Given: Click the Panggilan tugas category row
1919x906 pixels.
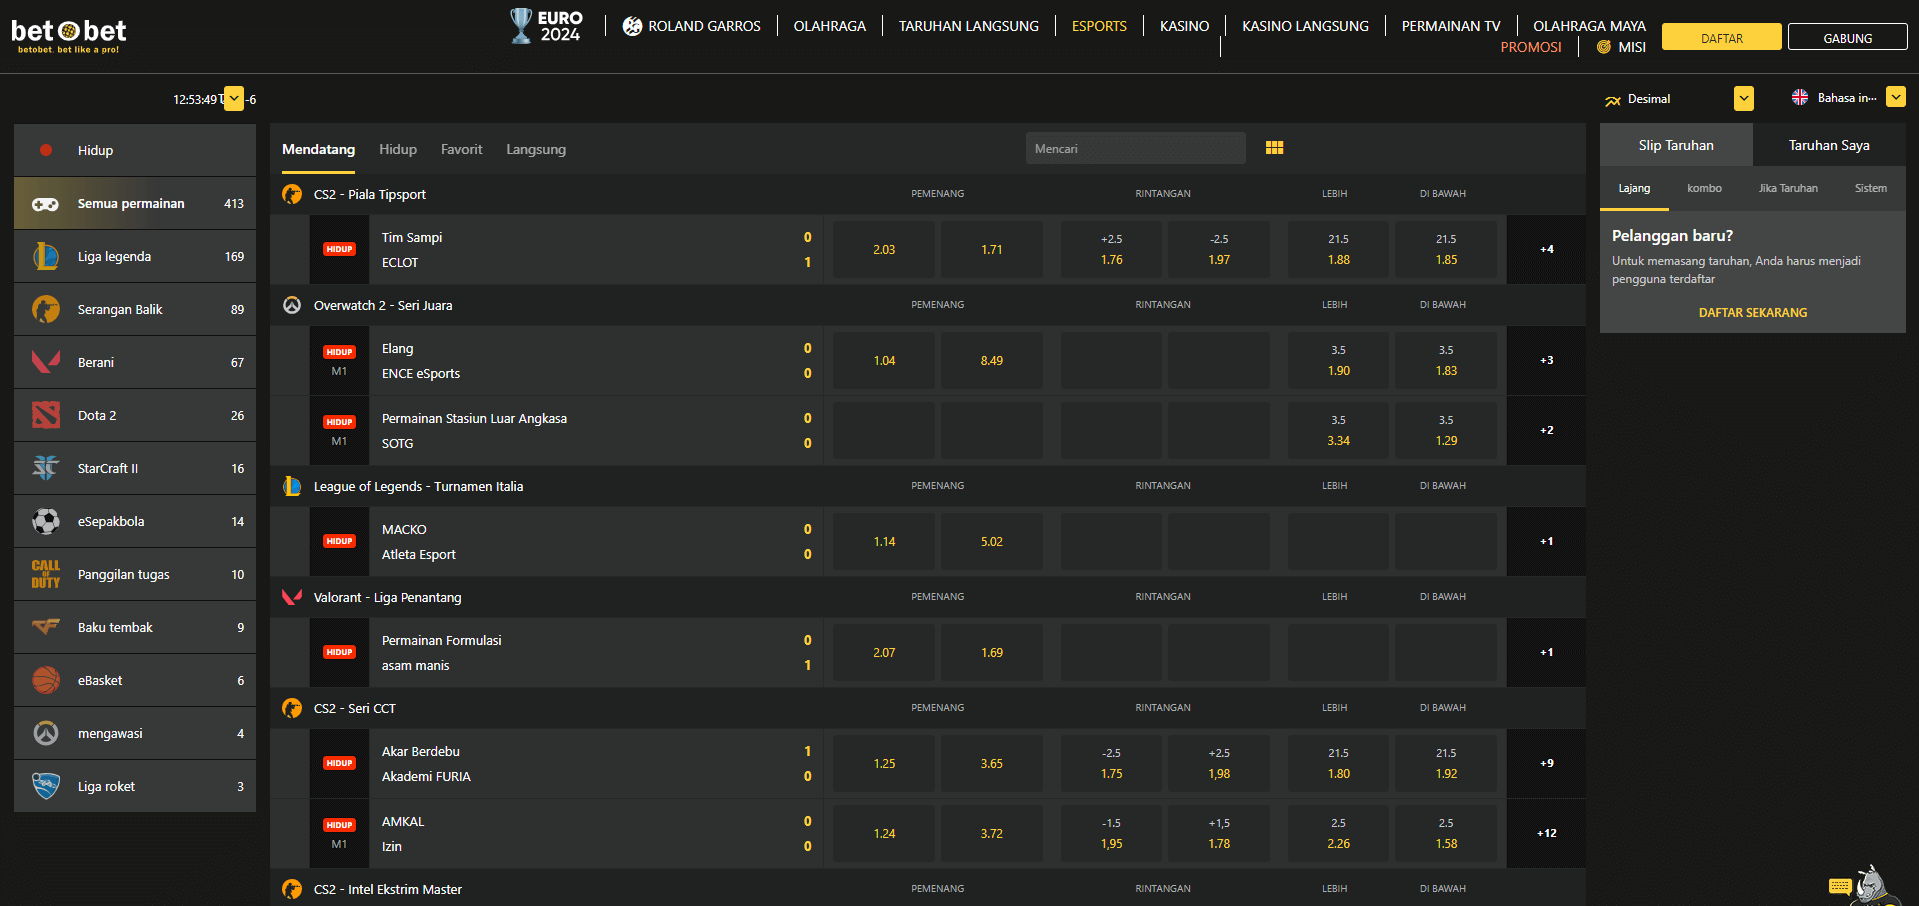Looking at the screenshot, I should pos(135,574).
